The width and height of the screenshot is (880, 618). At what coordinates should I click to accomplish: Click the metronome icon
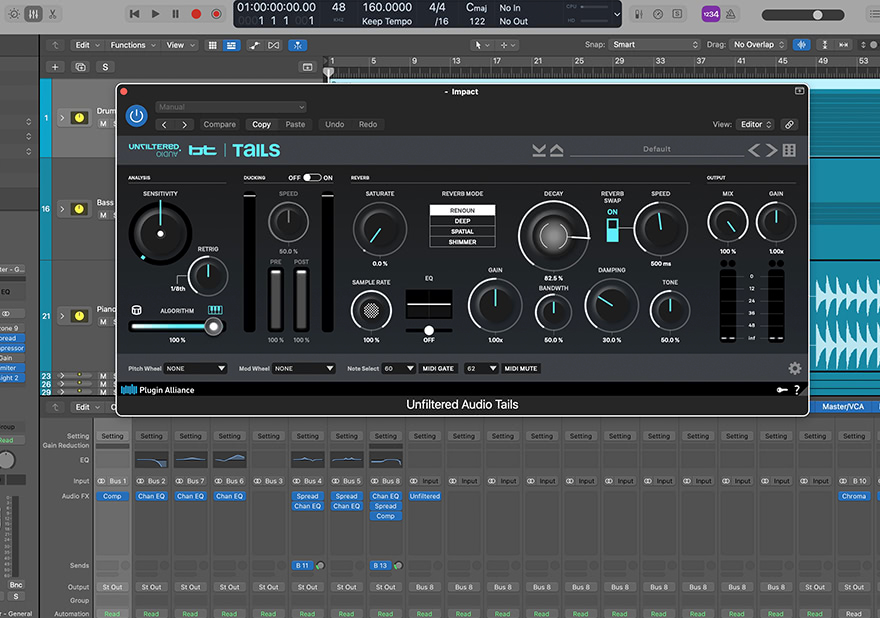tap(731, 14)
